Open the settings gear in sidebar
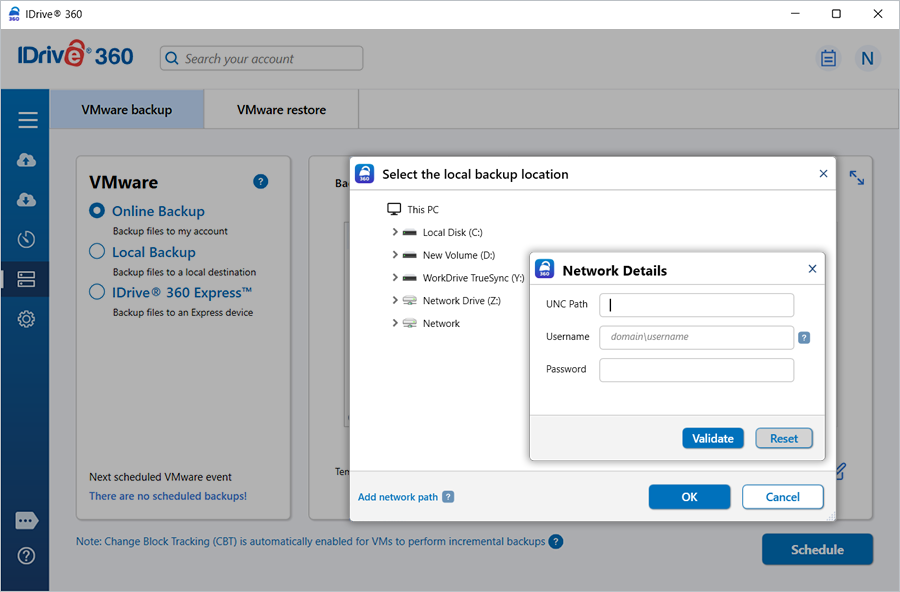Screen dimensions: 900x592 (x=27, y=319)
